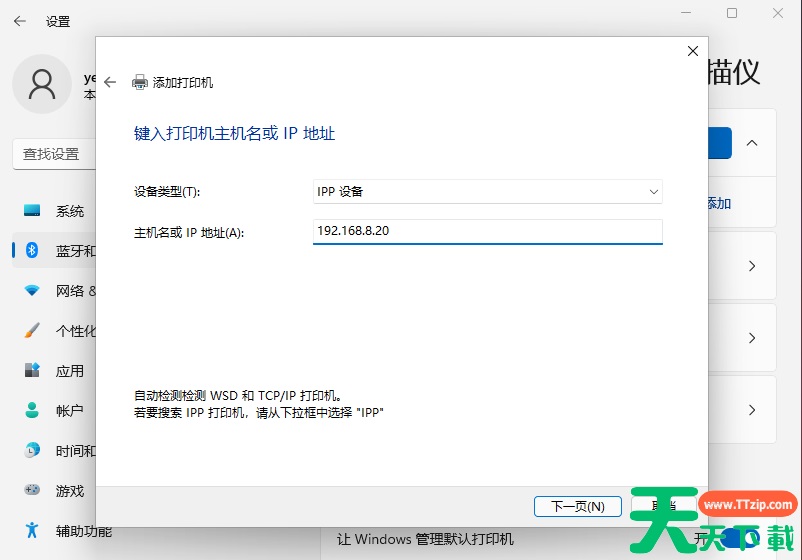Click the text 自动检测检测 WSD 和 TCP/IP 打印机
Viewport: 802px width, 560px height.
click(238, 395)
